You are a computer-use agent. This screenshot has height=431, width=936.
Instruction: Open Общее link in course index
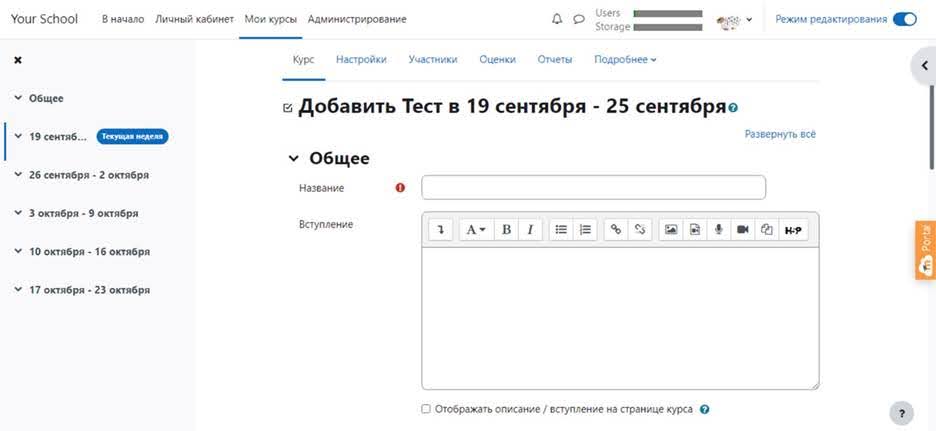pos(46,98)
